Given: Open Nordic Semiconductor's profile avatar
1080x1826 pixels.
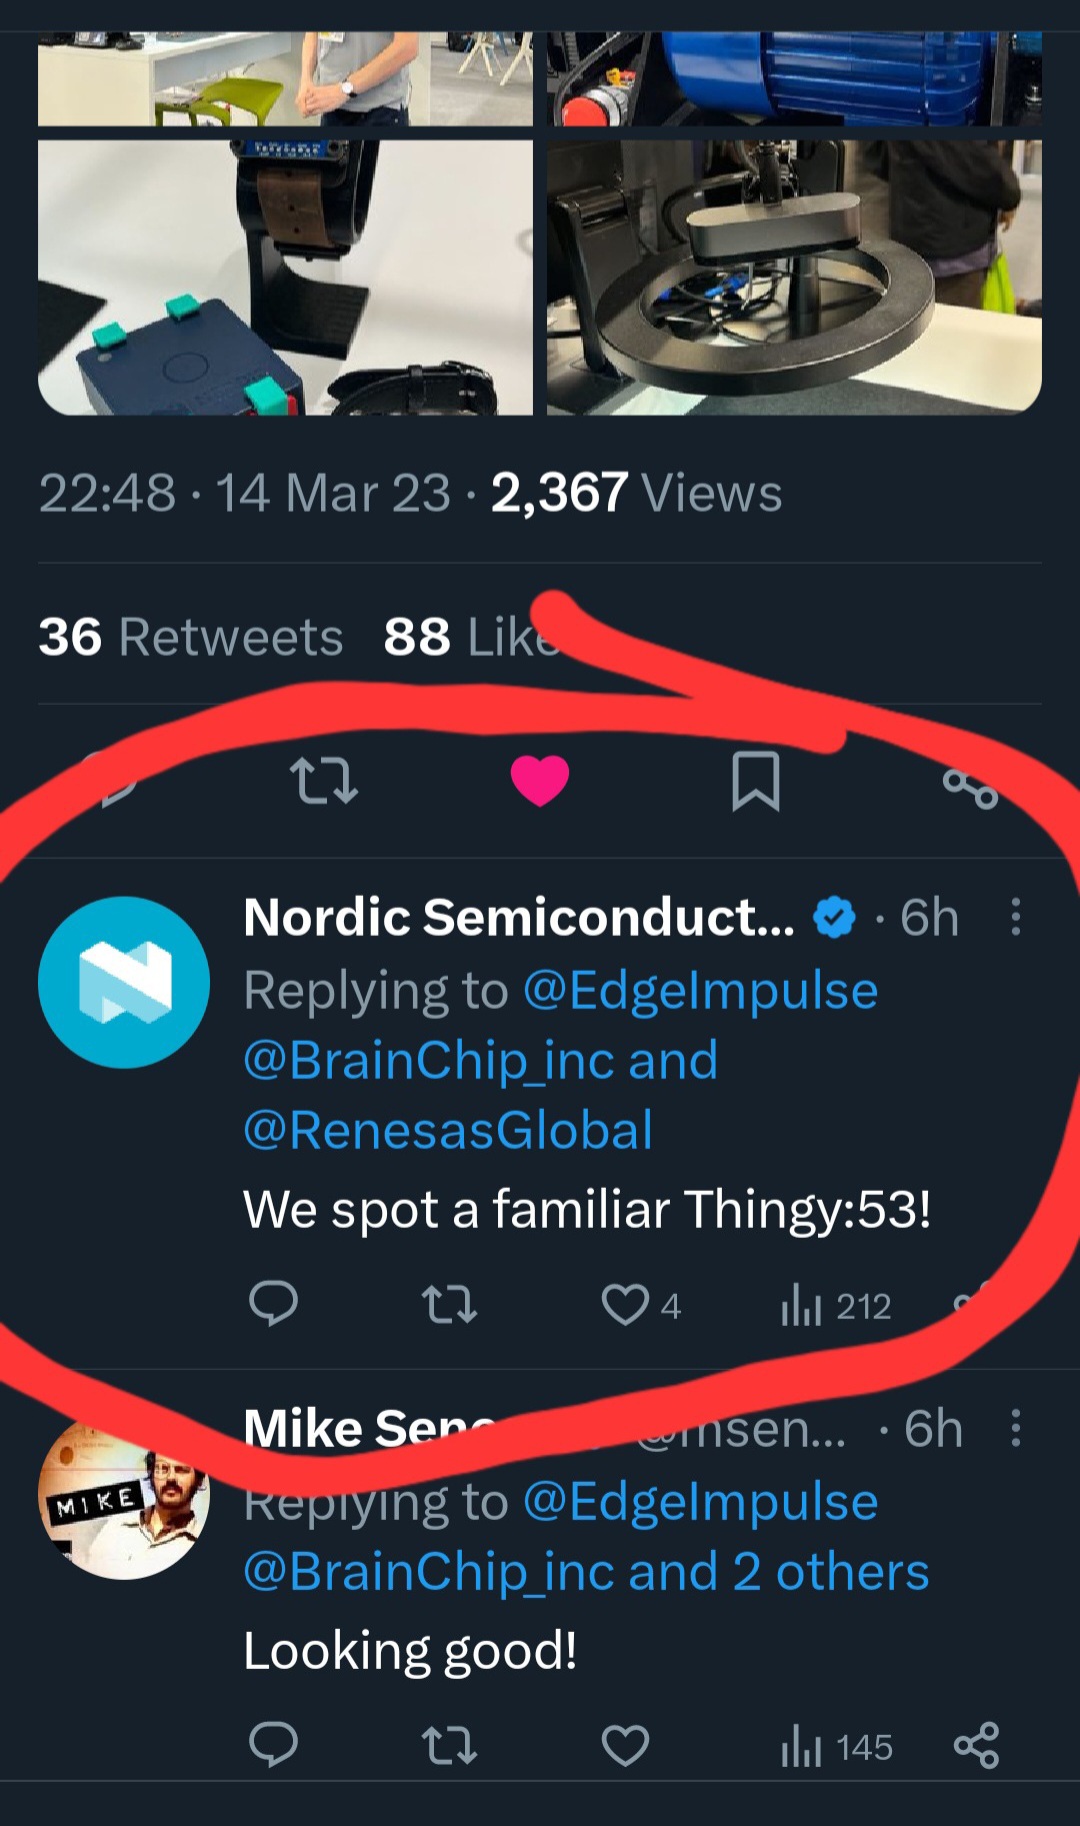Looking at the screenshot, I should [x=124, y=982].
